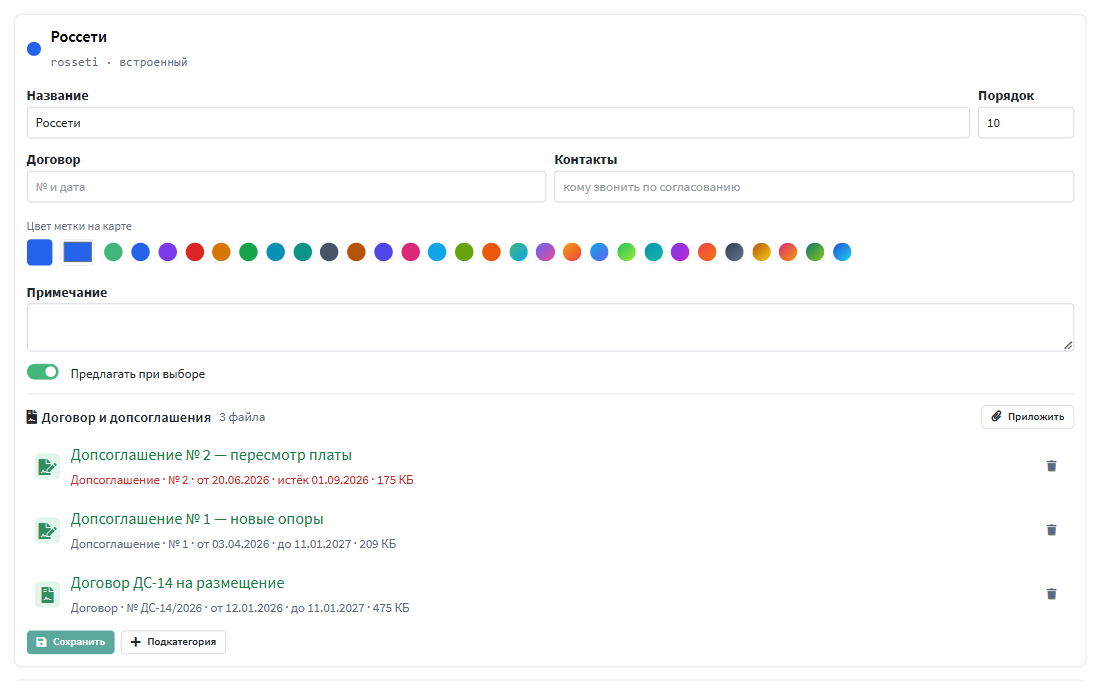Click the file icon next to Договор ДС-14
Screen dimensions: 1093x681
tap(47, 595)
